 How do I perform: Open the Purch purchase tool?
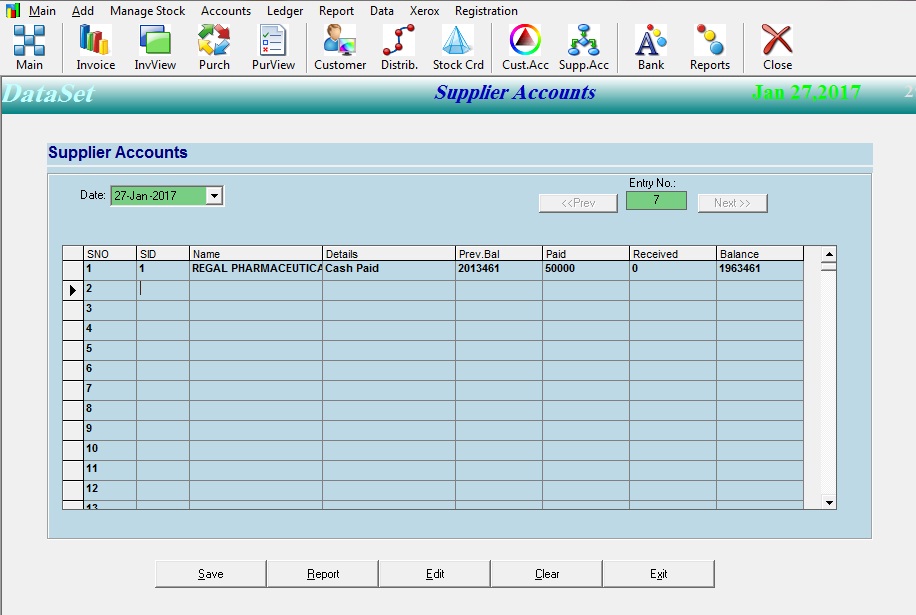point(214,47)
